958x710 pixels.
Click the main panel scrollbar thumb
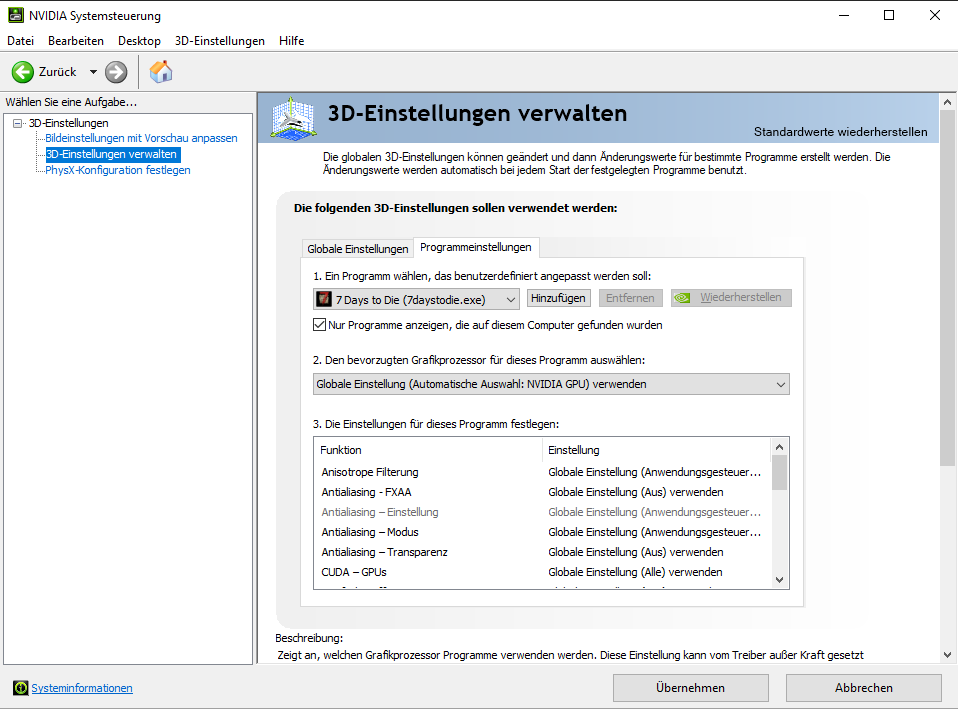point(948,288)
